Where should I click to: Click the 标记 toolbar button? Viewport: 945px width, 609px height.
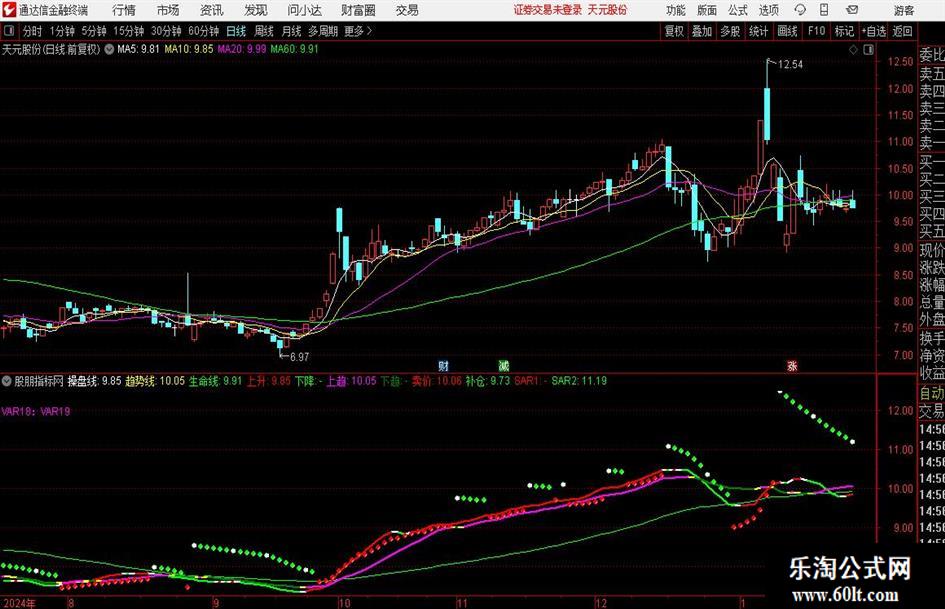click(x=844, y=31)
